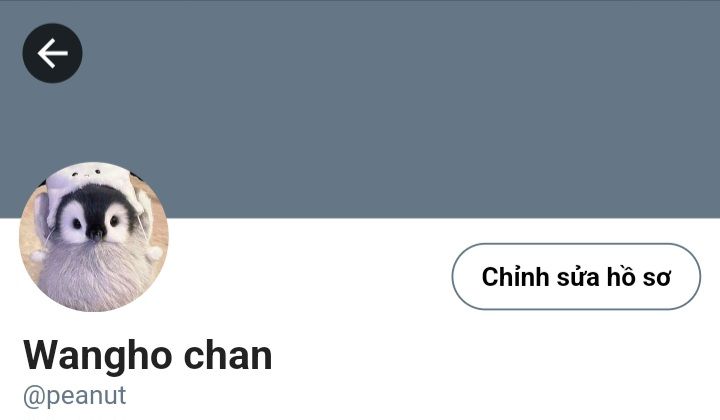
Task: Select the gray @peanut text
Action: point(74,395)
